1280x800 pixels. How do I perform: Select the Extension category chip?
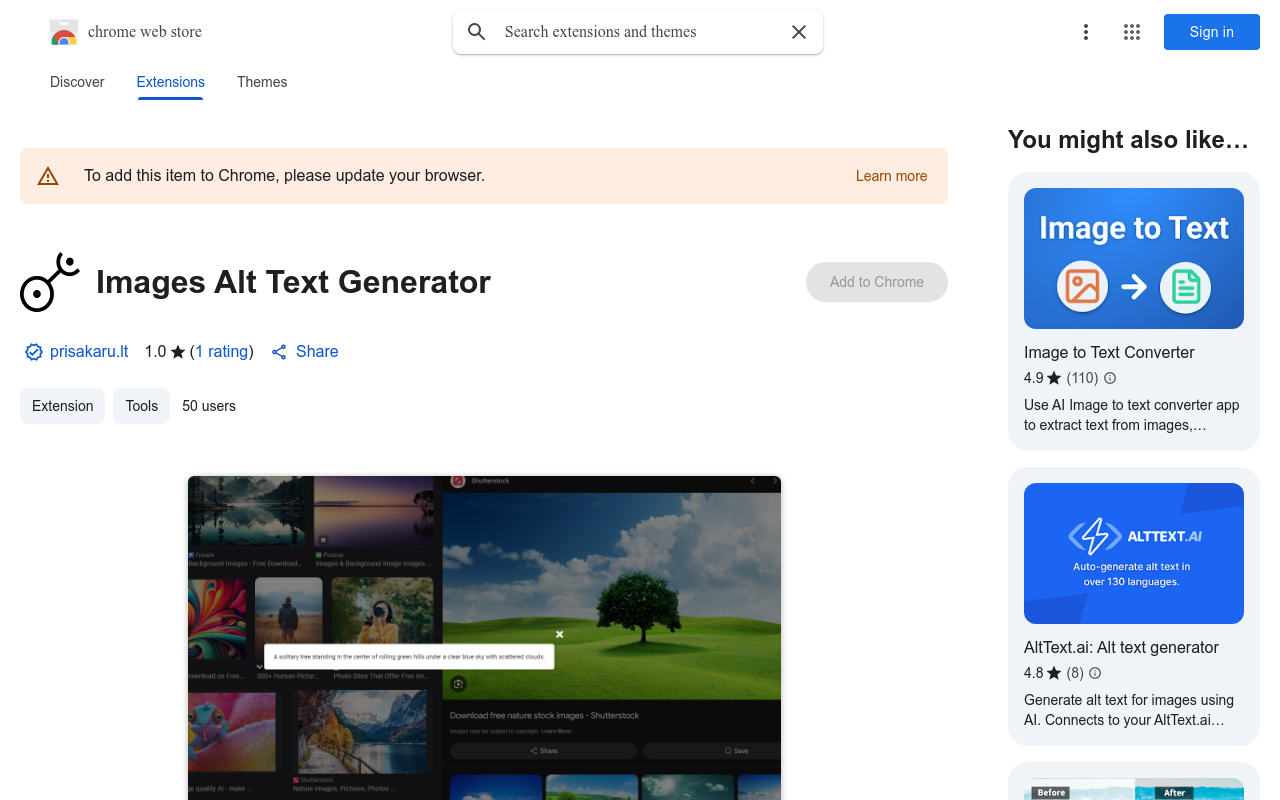(x=62, y=406)
